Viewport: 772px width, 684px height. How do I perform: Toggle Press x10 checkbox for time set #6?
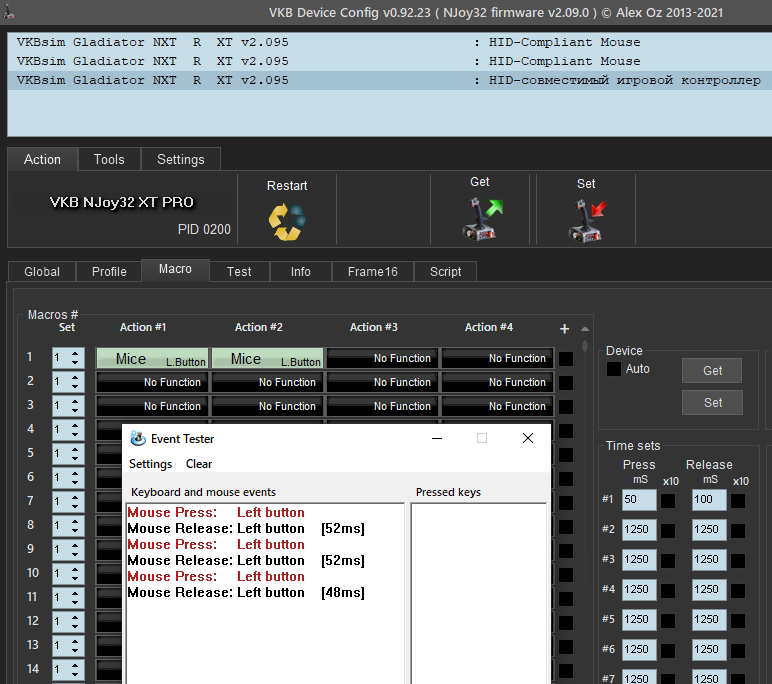(668, 651)
